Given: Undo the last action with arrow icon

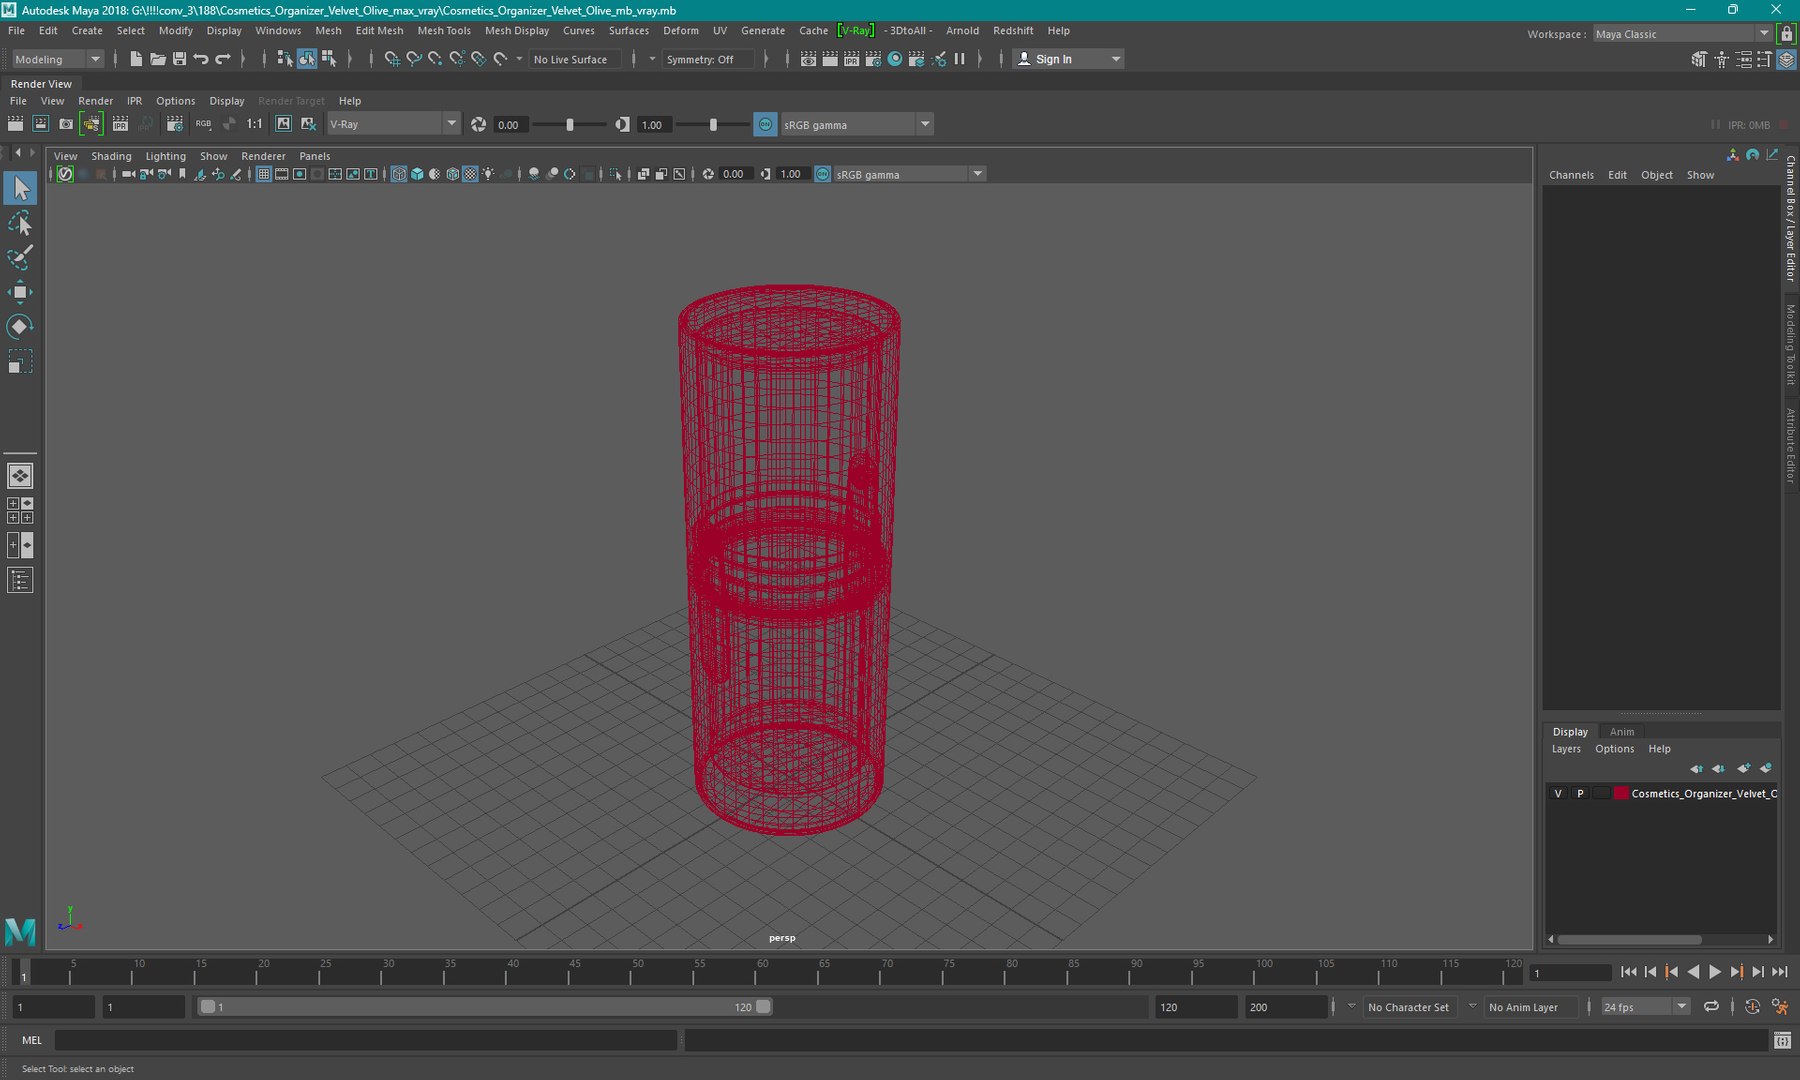Looking at the screenshot, I should [201, 59].
